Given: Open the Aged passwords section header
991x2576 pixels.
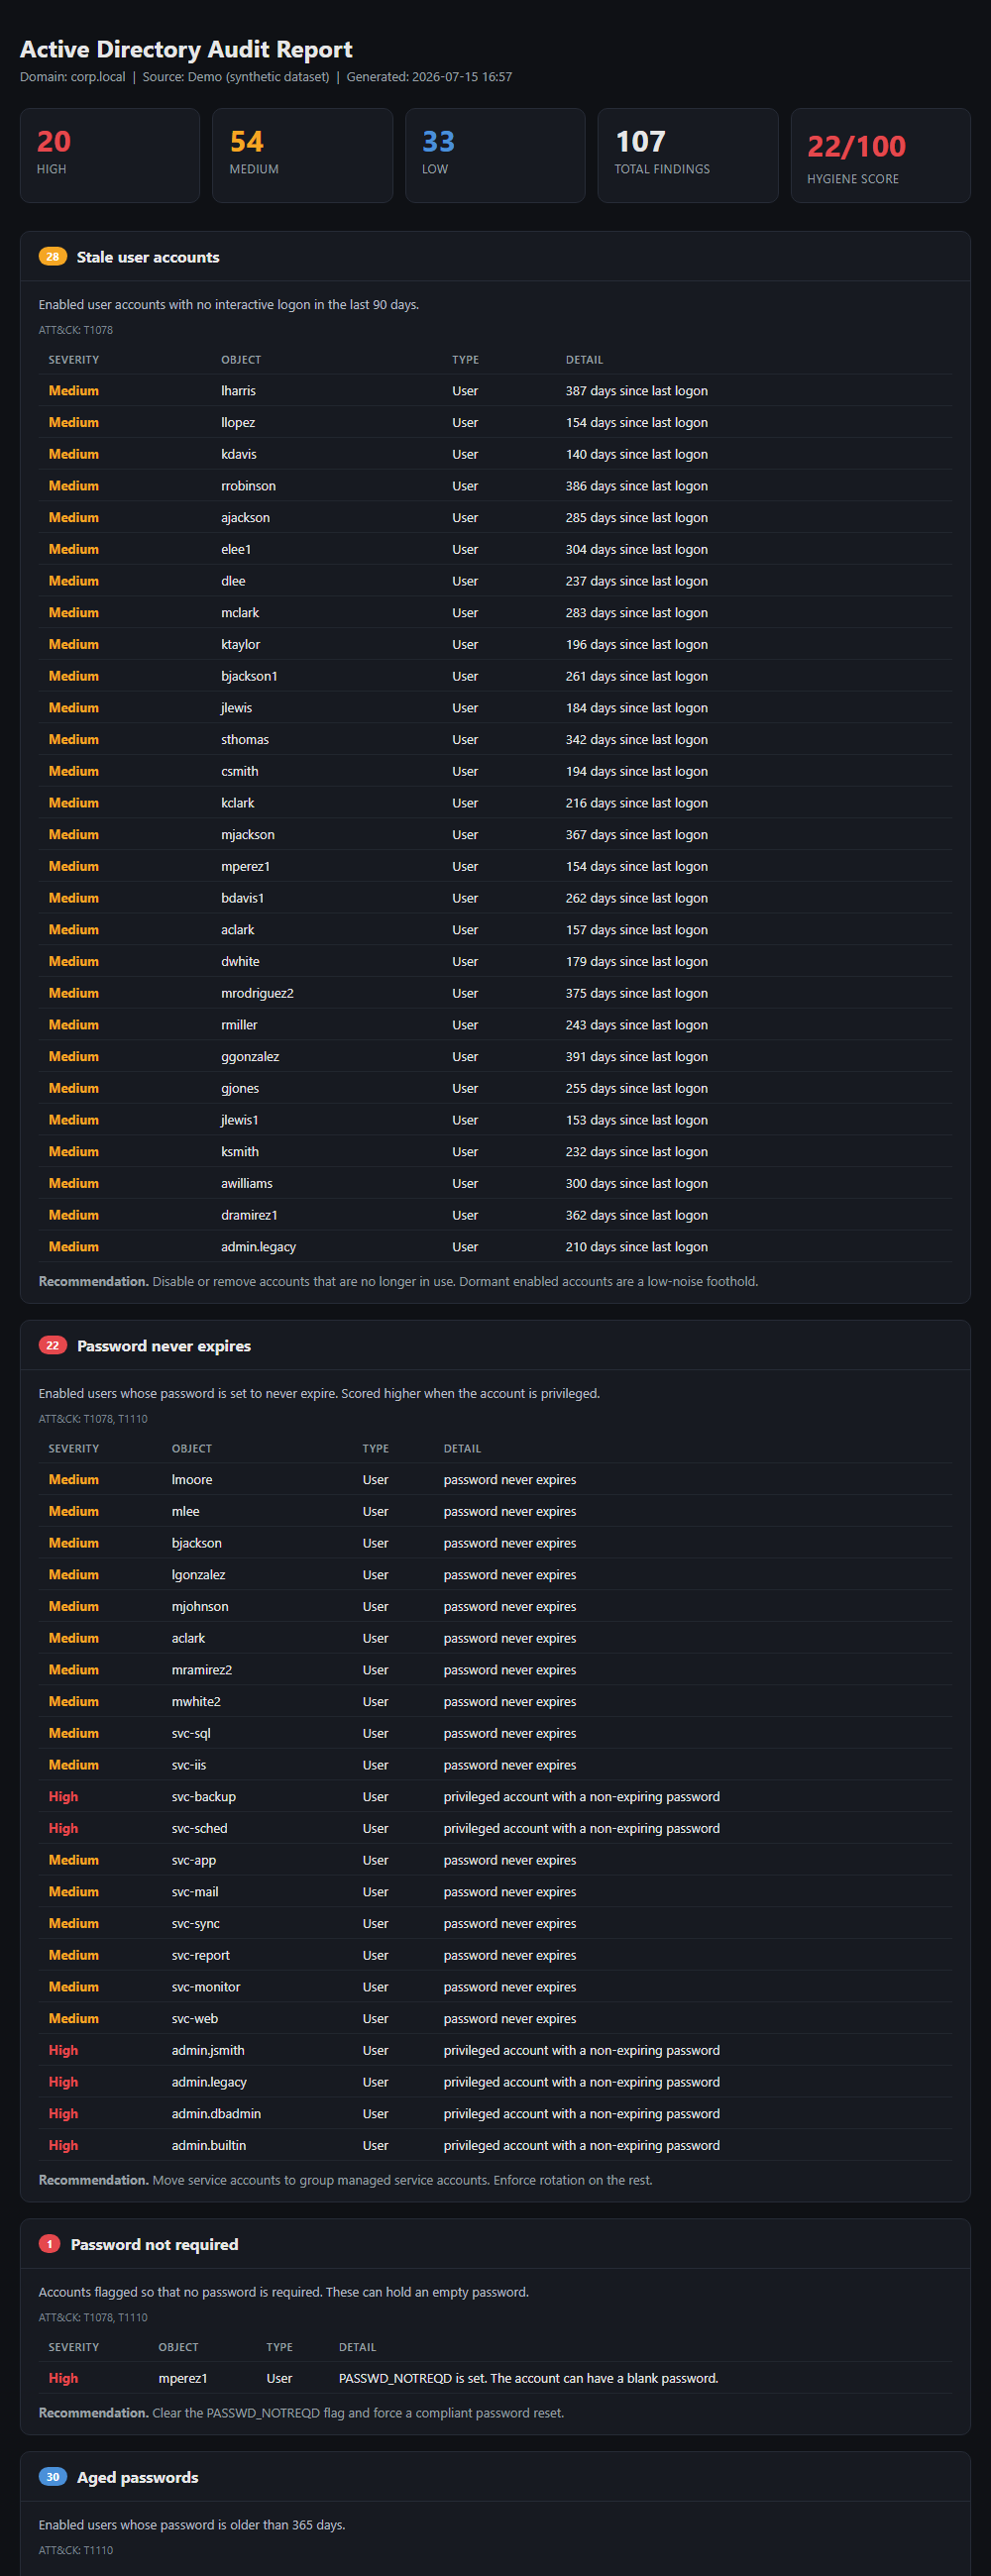Looking at the screenshot, I should pyautogui.click(x=495, y=2477).
